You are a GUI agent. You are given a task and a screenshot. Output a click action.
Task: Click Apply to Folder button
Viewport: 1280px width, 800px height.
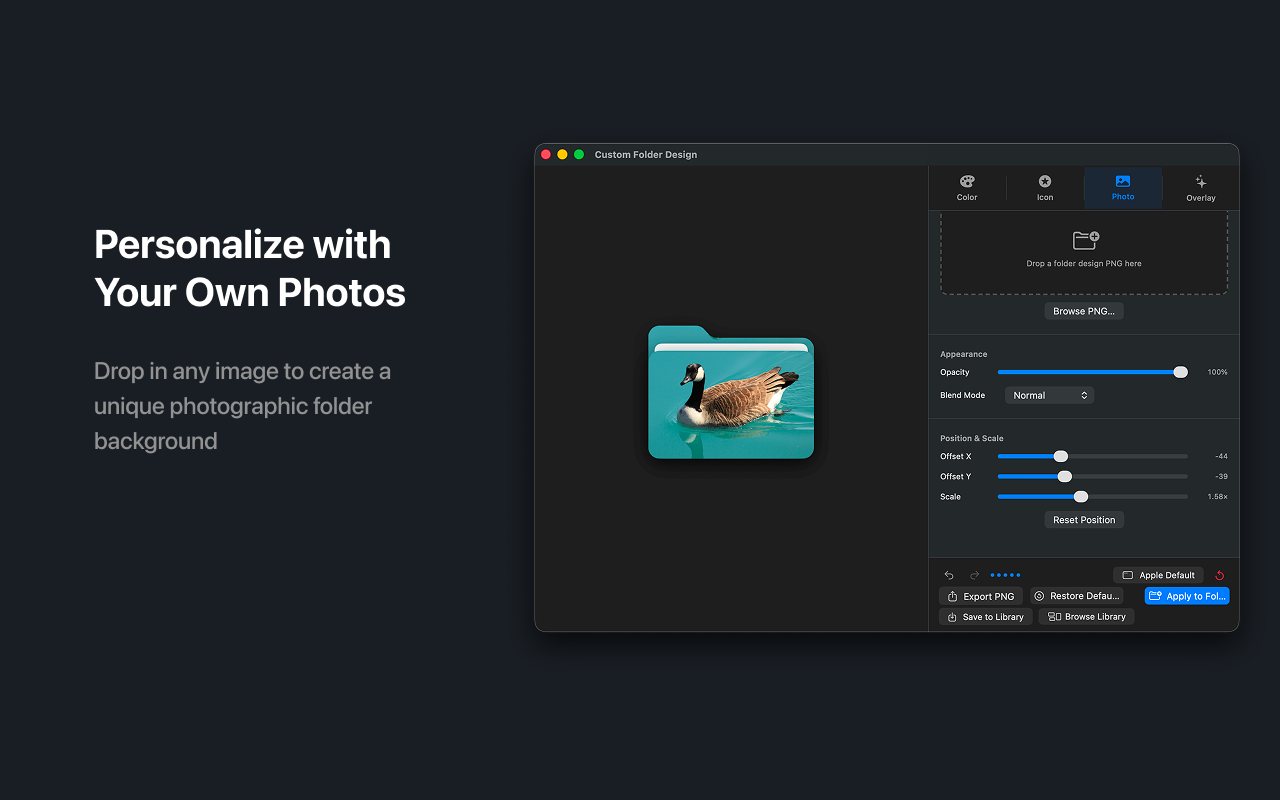pos(1187,596)
